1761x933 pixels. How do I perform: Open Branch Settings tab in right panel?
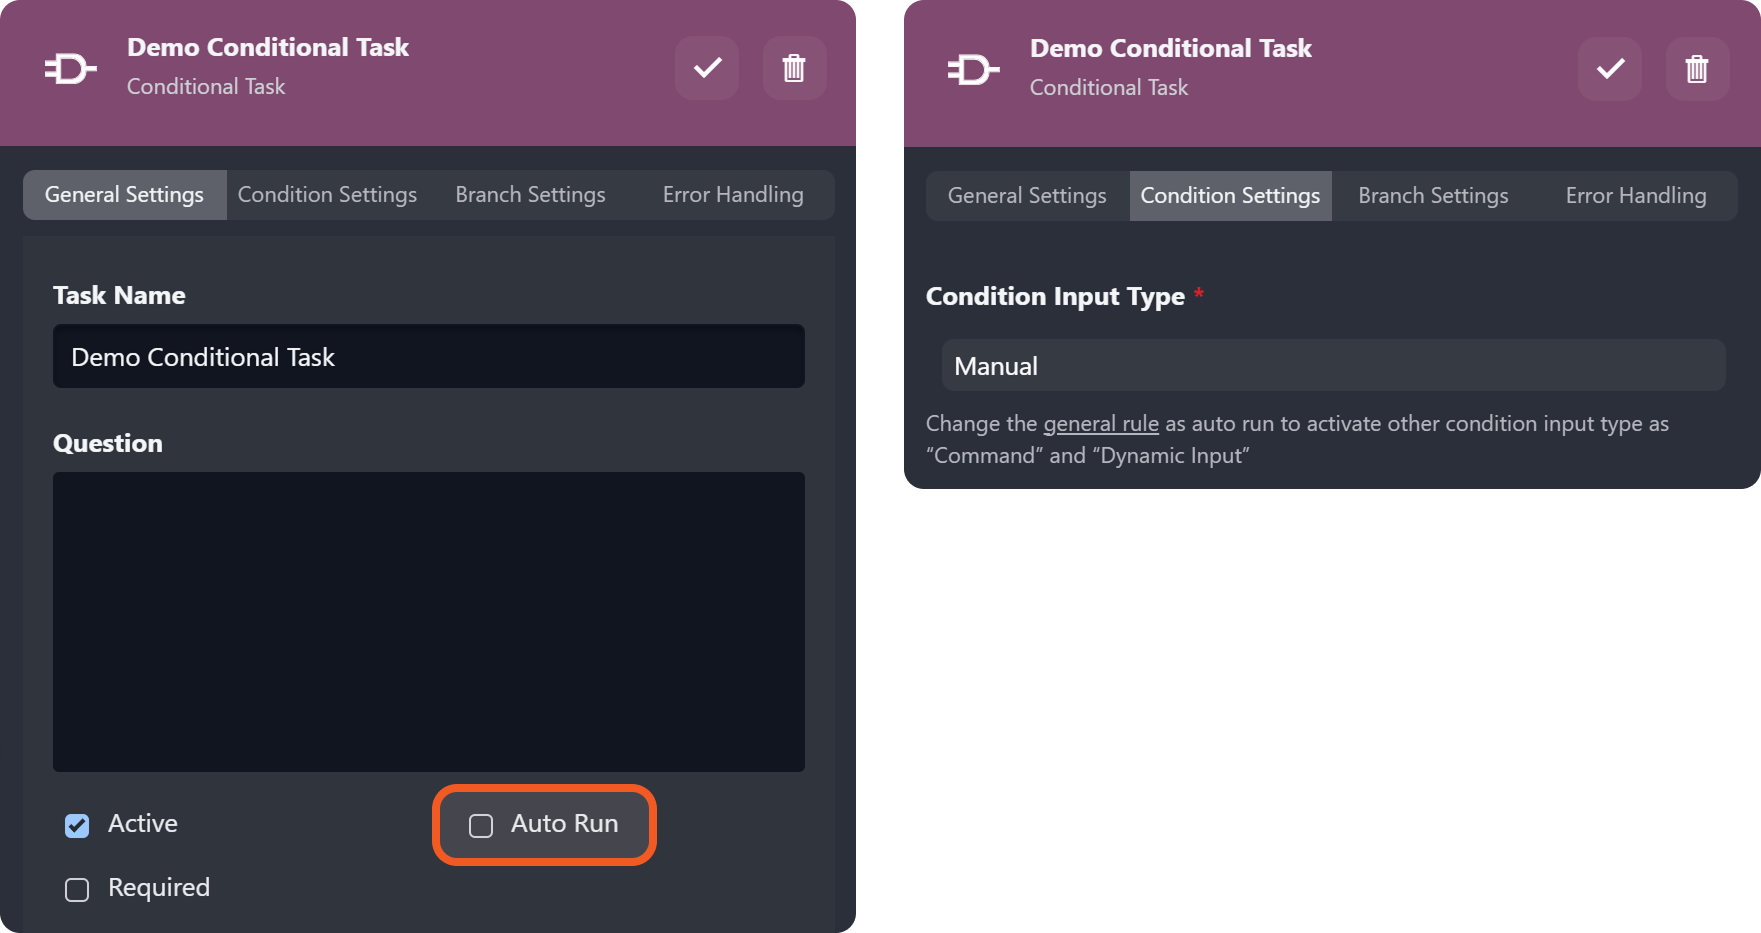tap(1433, 196)
